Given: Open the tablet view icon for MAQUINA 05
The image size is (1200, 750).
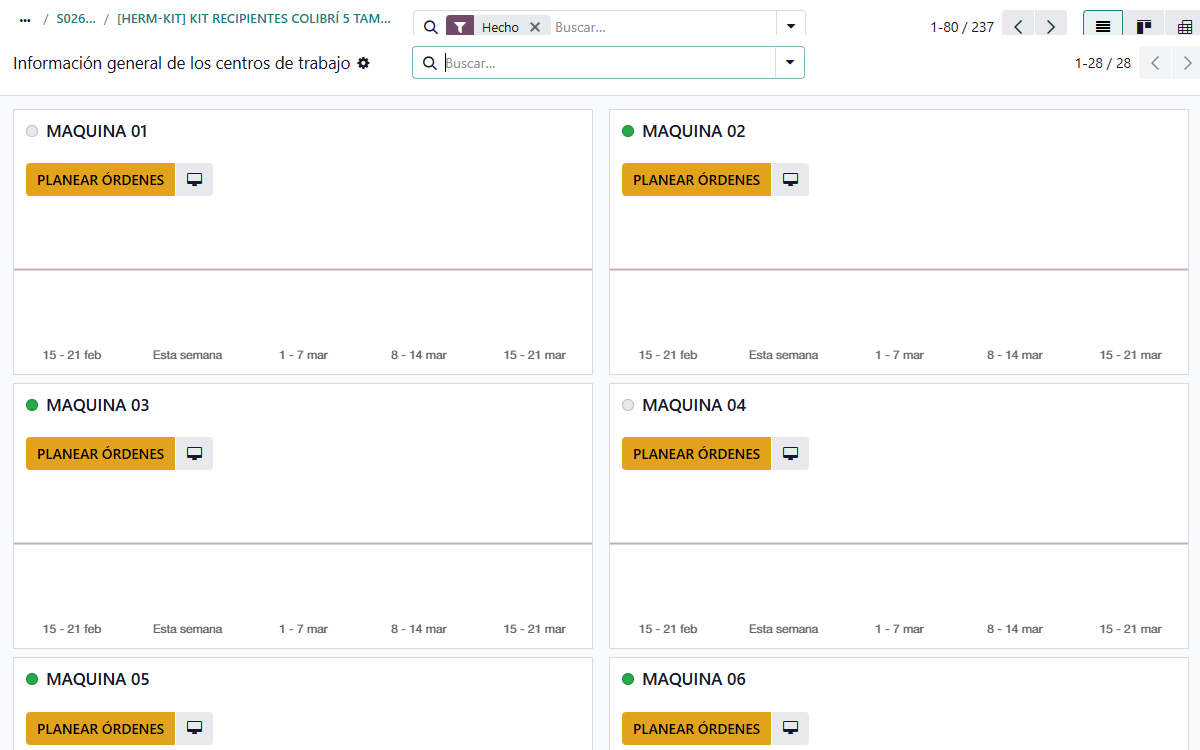Looking at the screenshot, I should (194, 728).
